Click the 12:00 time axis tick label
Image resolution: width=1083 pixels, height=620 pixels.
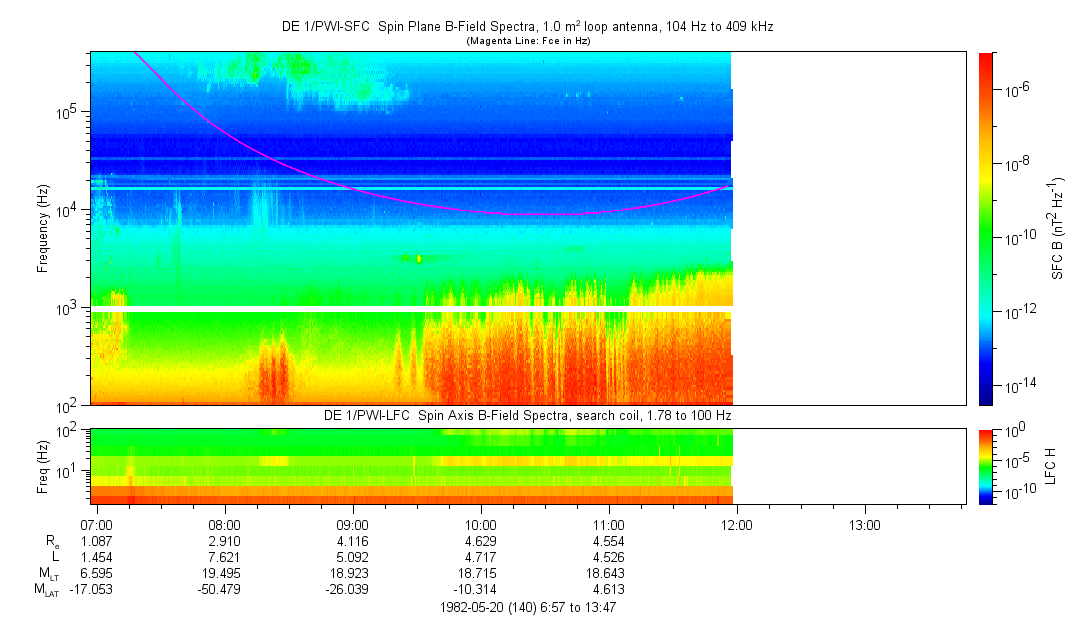pos(737,524)
